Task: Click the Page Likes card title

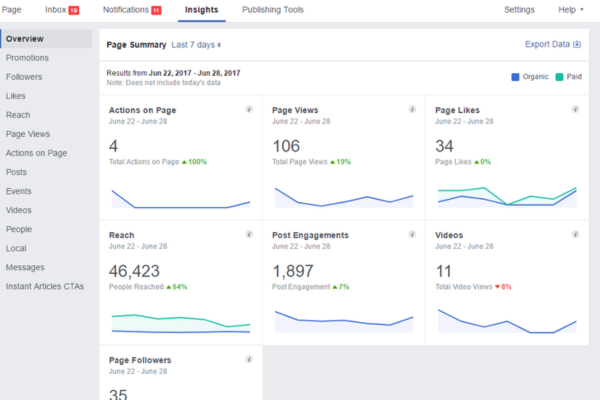Action: 457,110
